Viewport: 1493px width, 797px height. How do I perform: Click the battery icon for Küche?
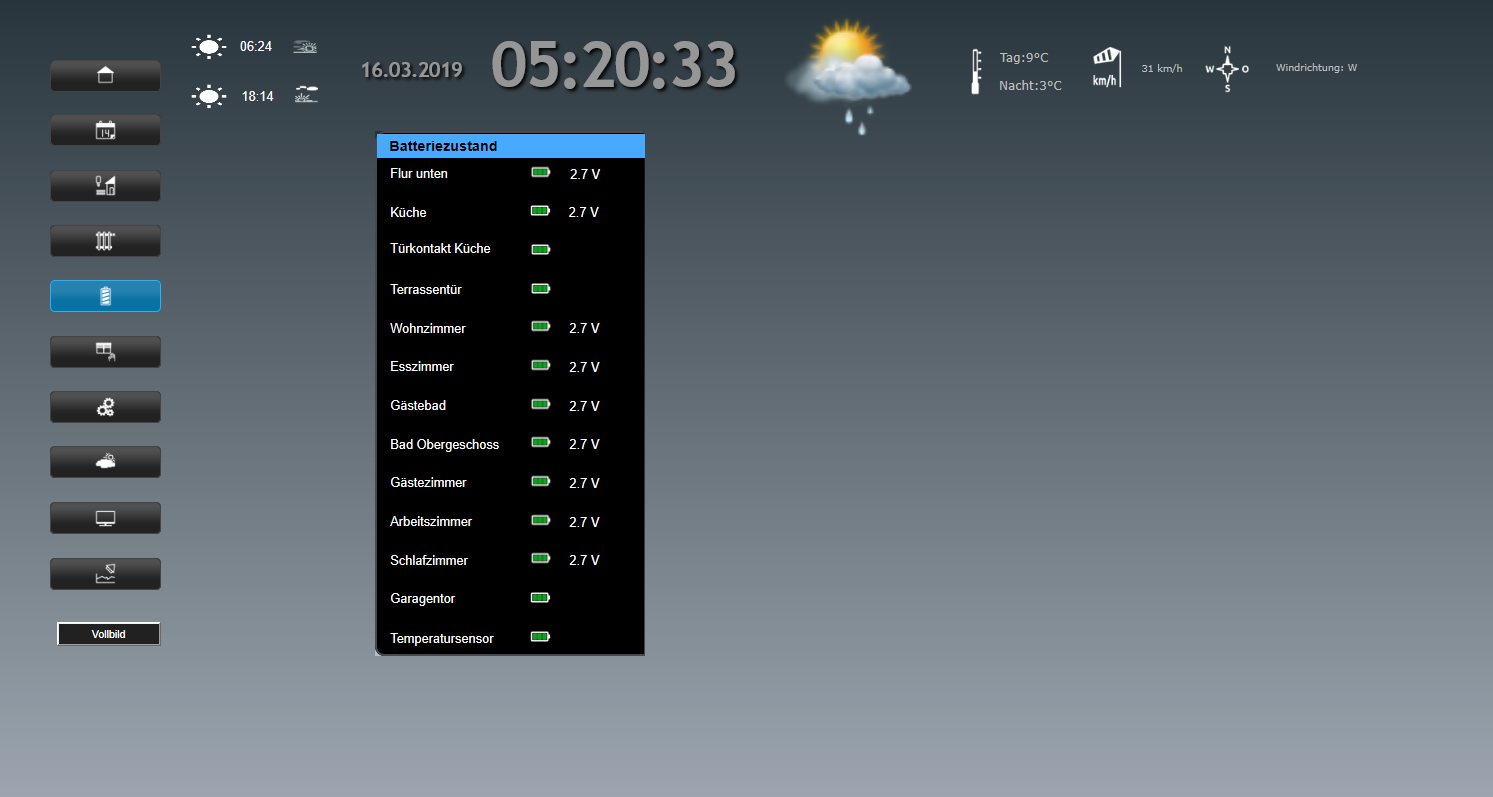coord(540,211)
